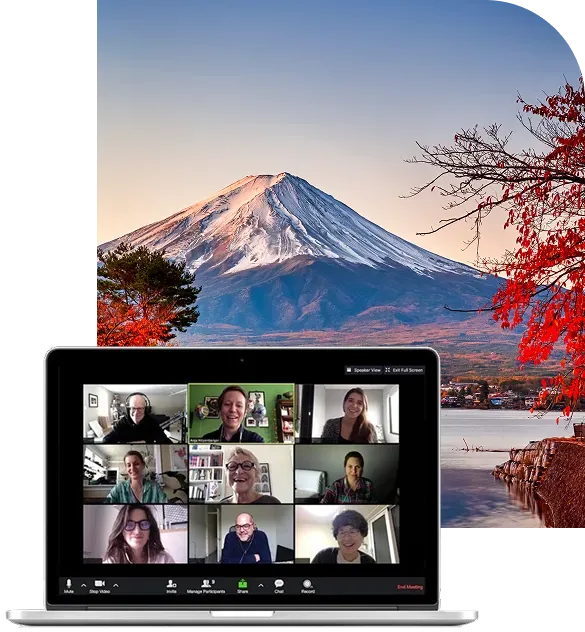Expand video options arrow beside Stop Video
This screenshot has height=632, width=585.
click(x=116, y=585)
